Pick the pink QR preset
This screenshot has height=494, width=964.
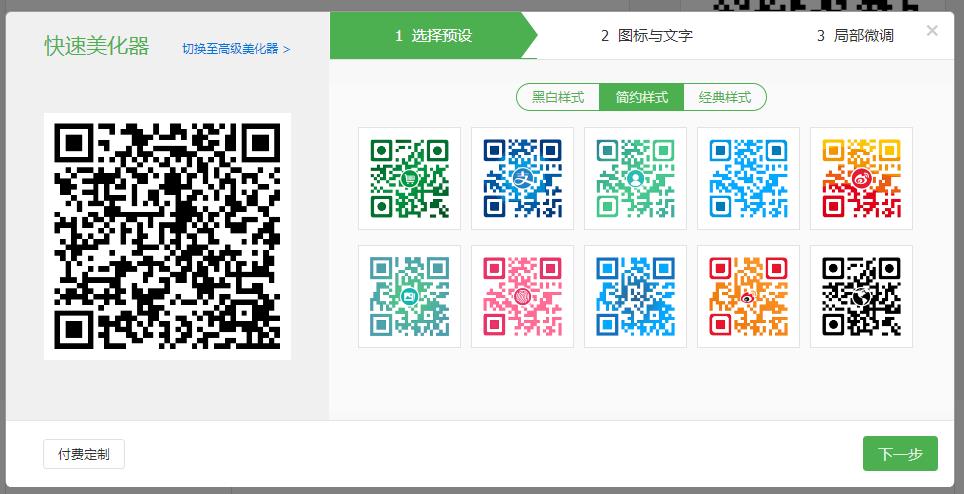[523, 296]
